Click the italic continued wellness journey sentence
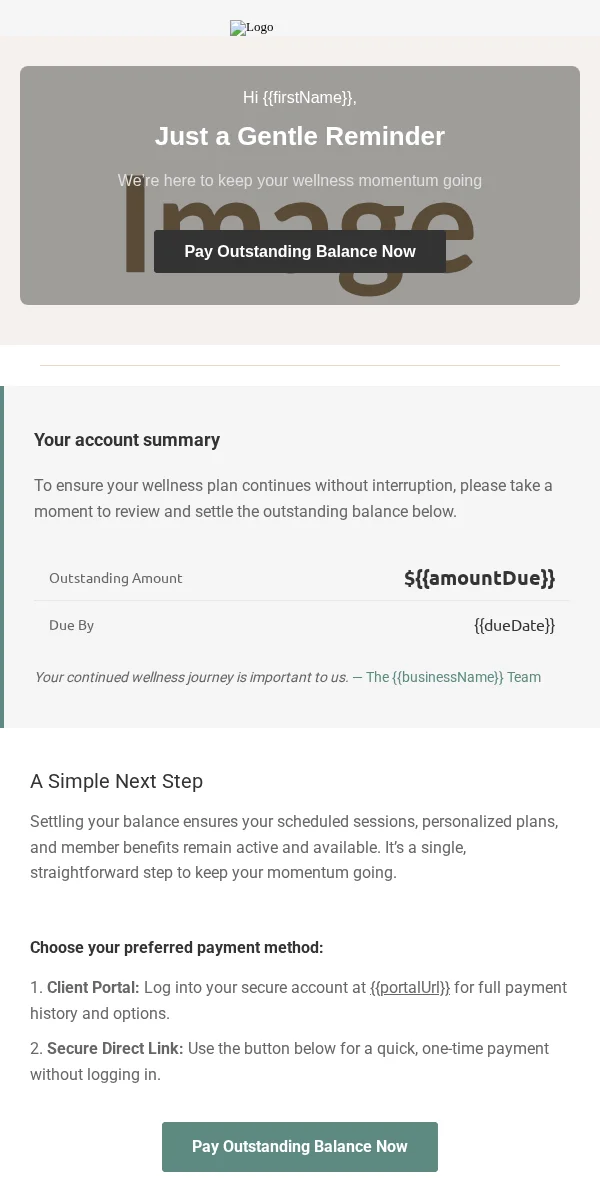600x1200 pixels. [x=191, y=677]
